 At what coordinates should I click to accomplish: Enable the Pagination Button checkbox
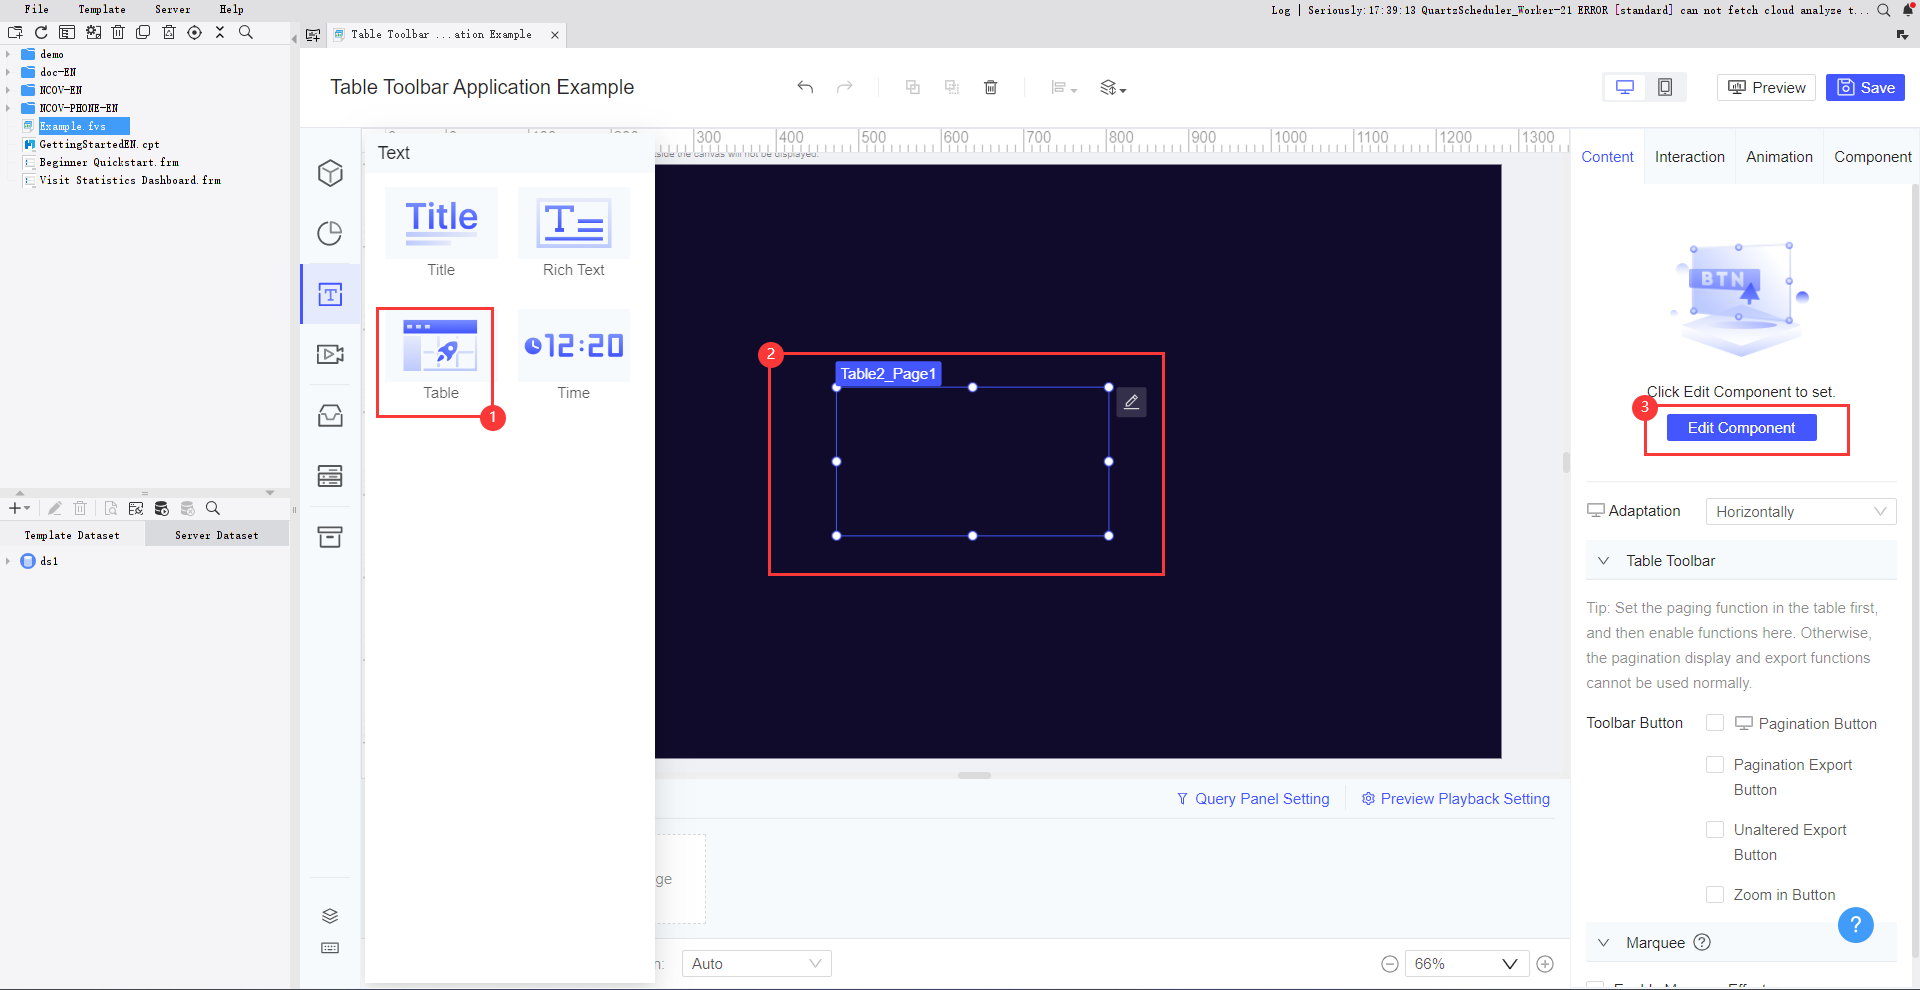tap(1715, 722)
